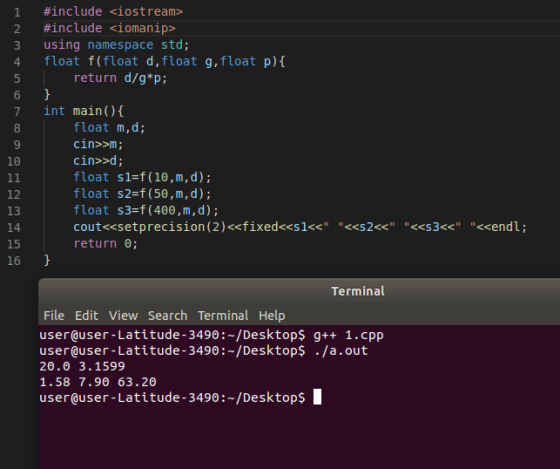
Task: Click the 'cin>>m;' statement
Action: pyautogui.click(x=98, y=144)
